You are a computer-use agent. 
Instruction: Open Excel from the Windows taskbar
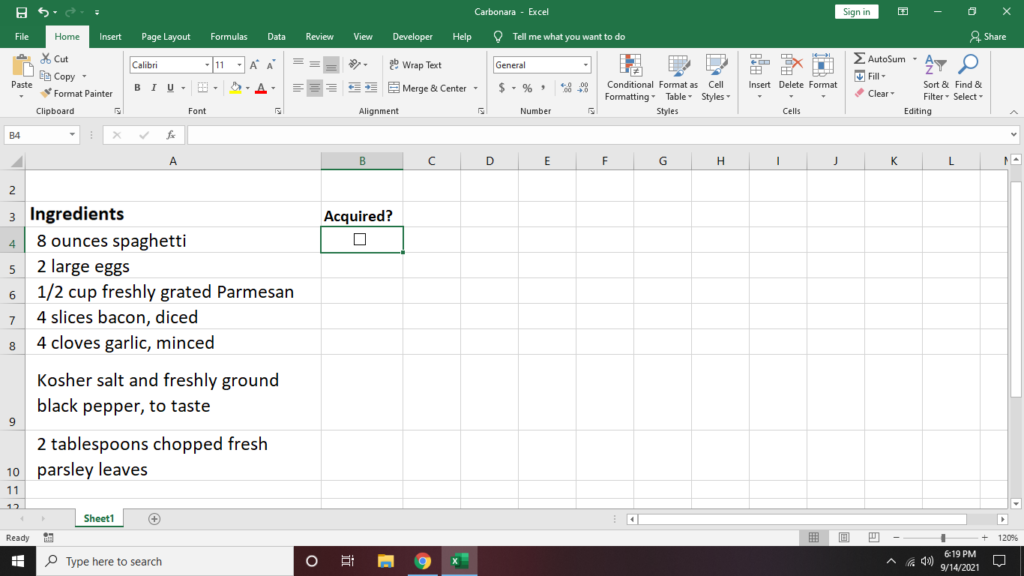[460, 561]
